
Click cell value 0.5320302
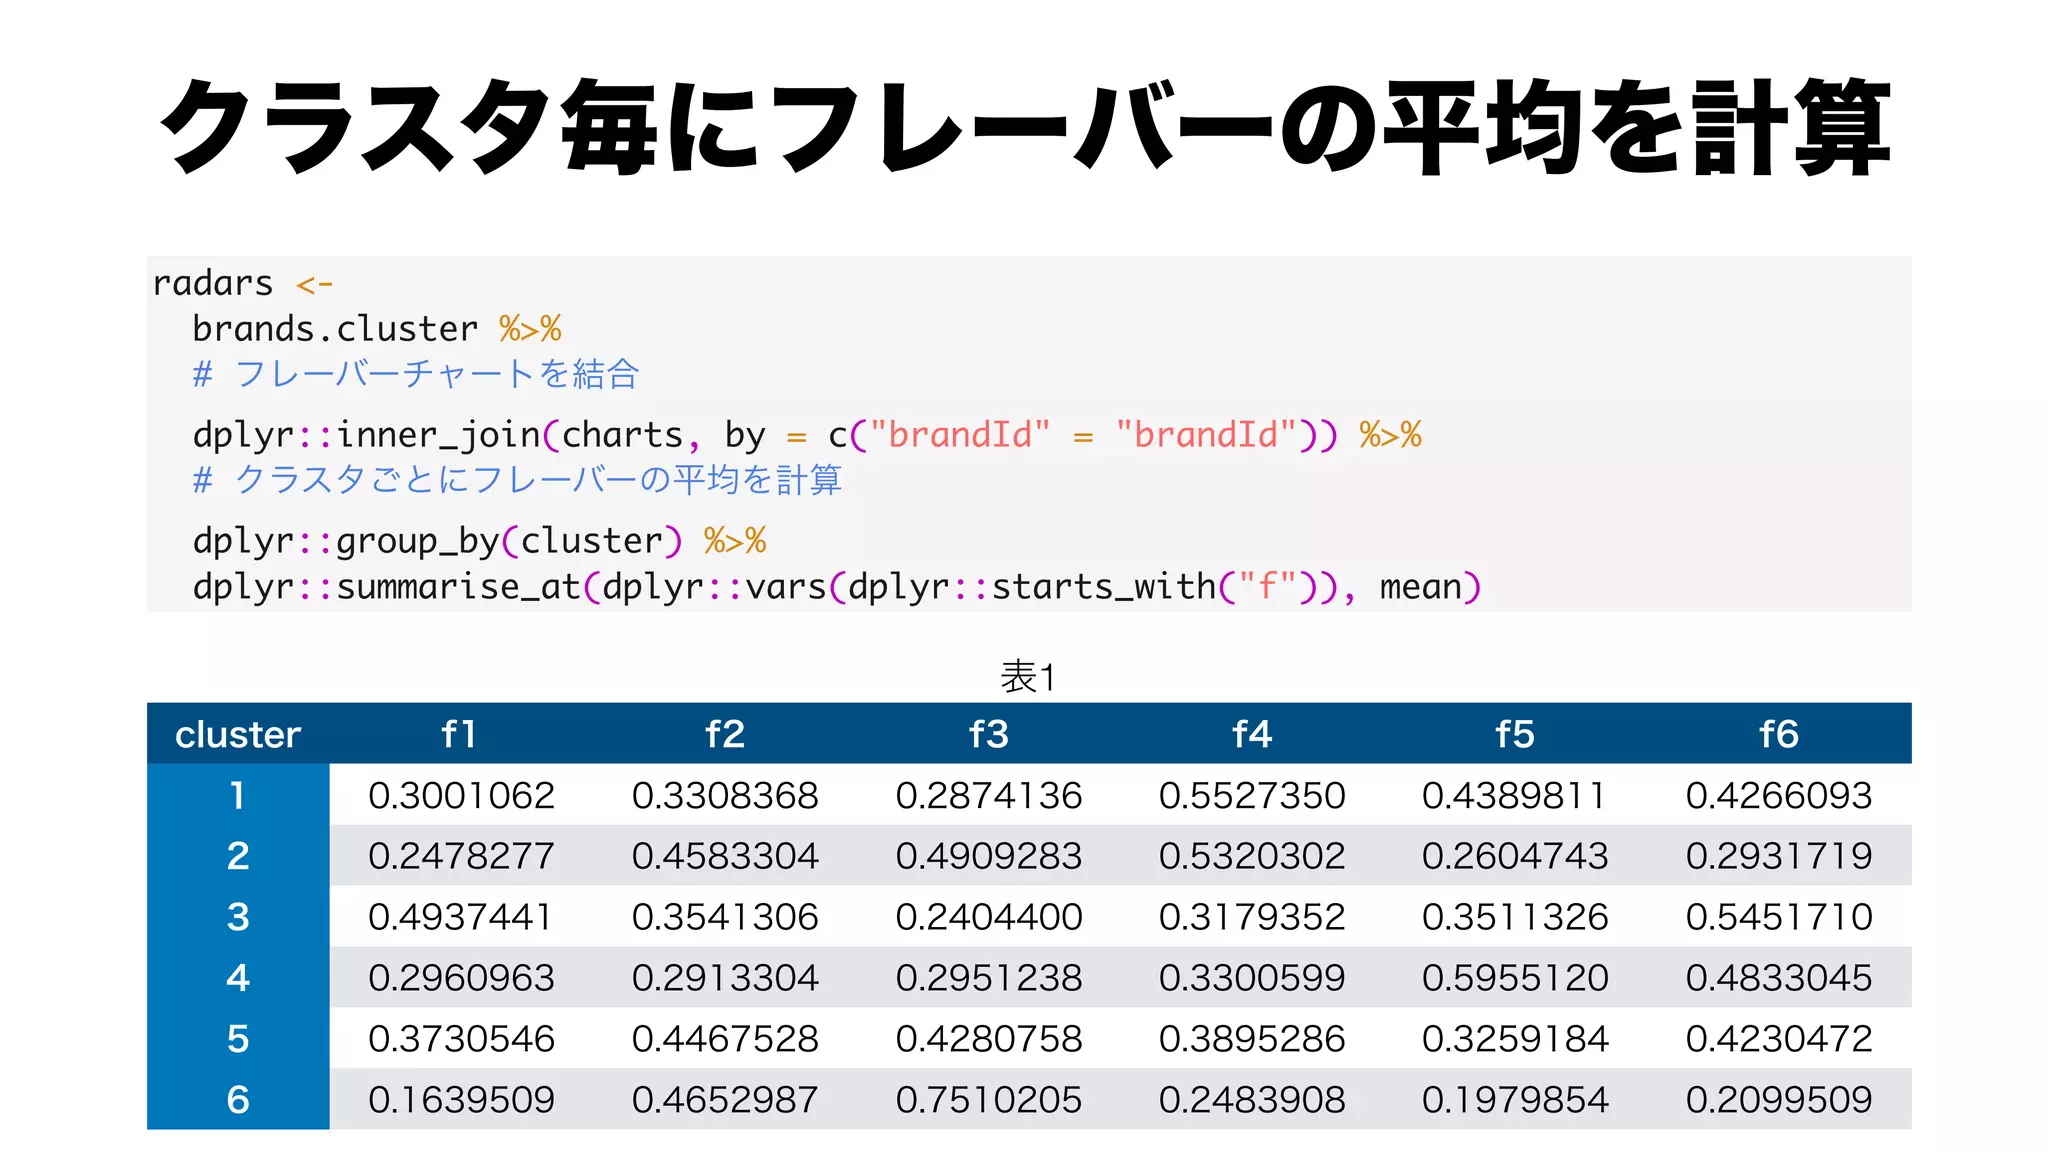pos(1252,856)
